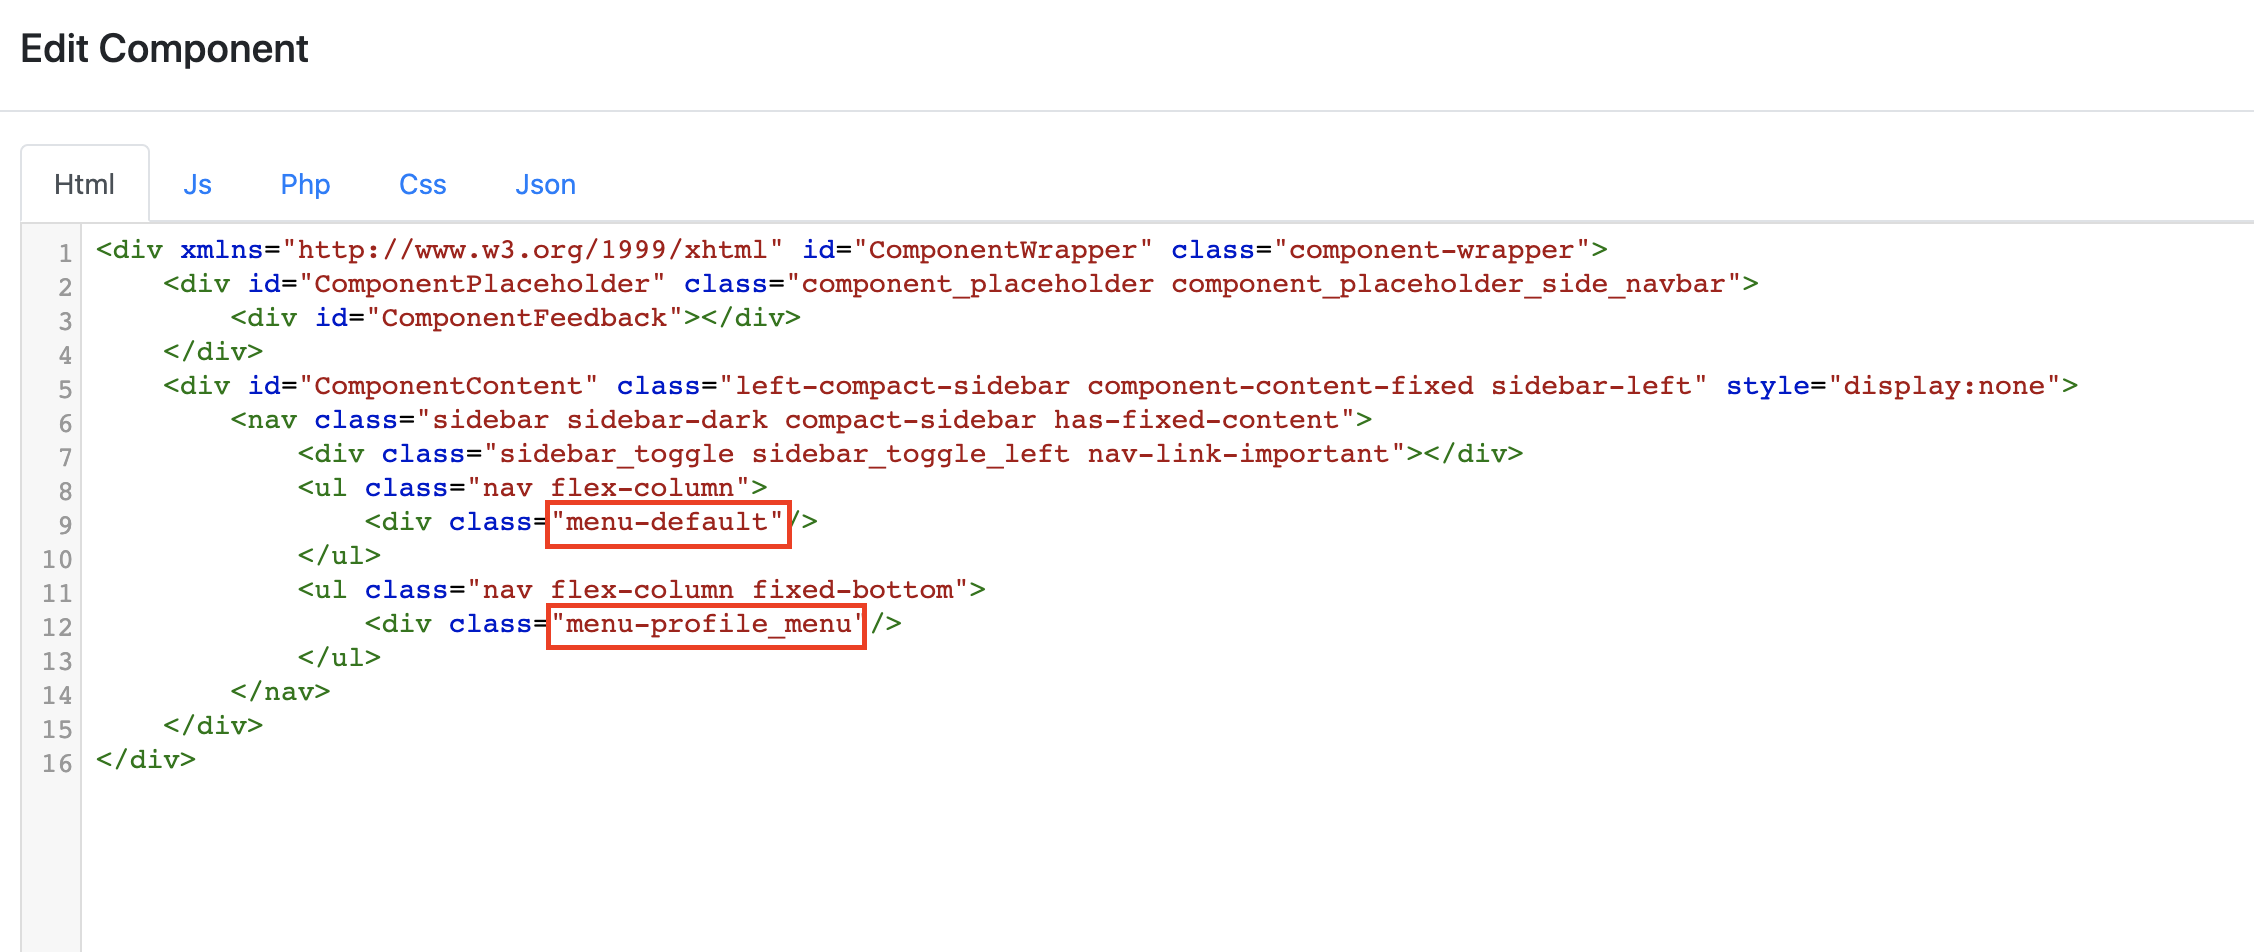Image resolution: width=2254 pixels, height=952 pixels.
Task: Click the closing </div> tag on line 4
Action: (x=213, y=352)
